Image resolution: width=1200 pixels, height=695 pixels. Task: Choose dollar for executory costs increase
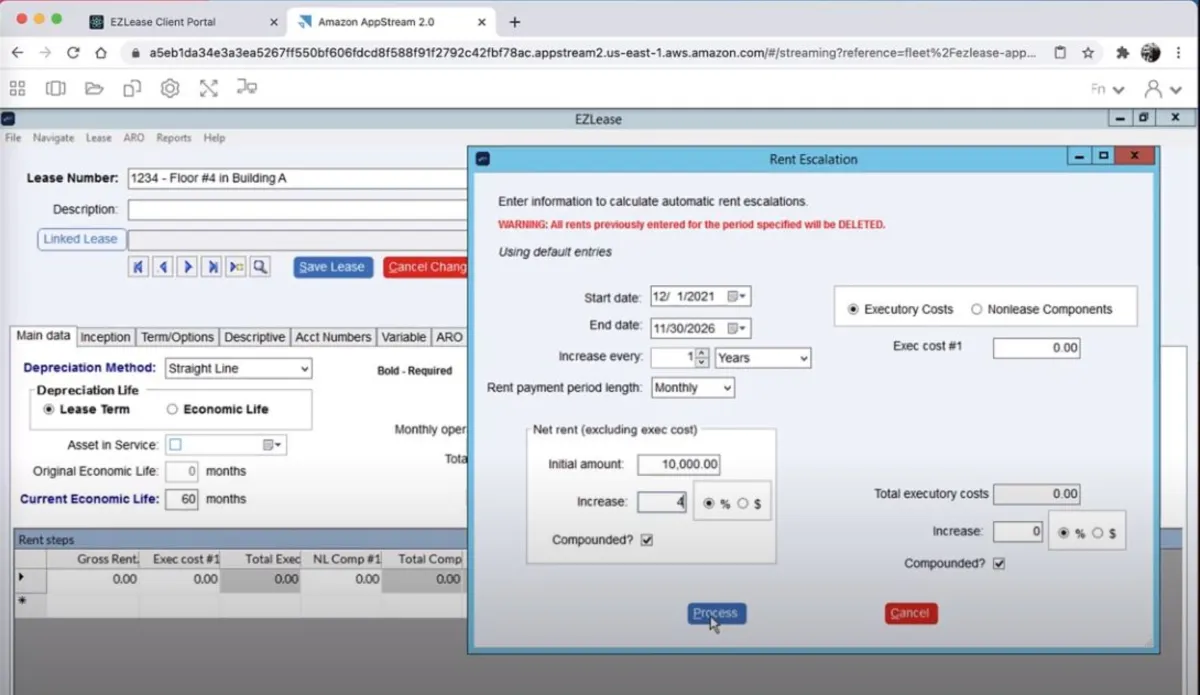pos(1097,533)
